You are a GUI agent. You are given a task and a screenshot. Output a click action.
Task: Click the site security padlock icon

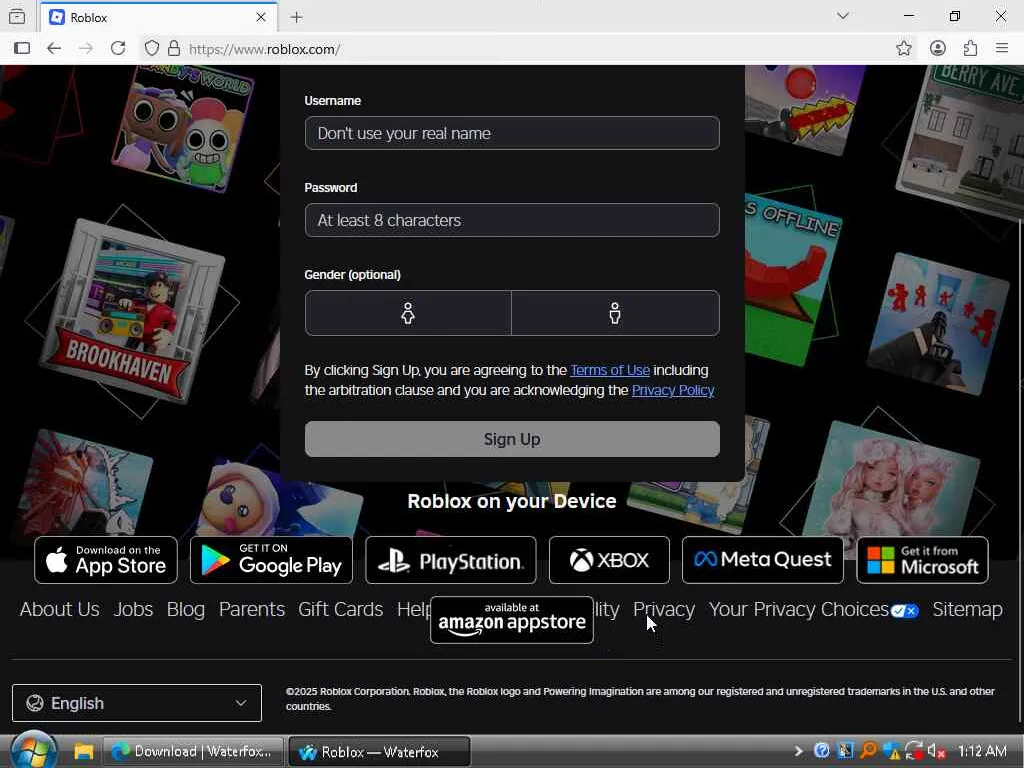click(174, 48)
